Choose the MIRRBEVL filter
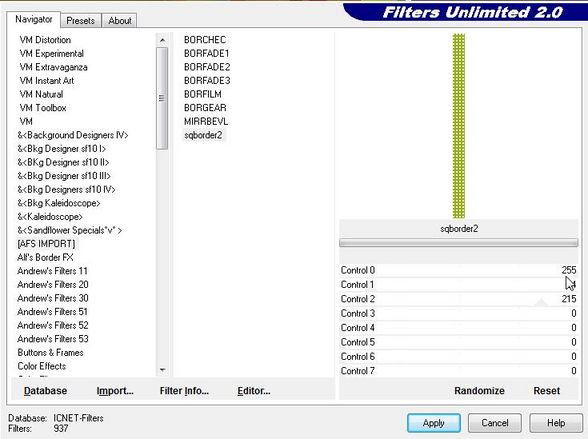588x439 pixels. coord(206,121)
